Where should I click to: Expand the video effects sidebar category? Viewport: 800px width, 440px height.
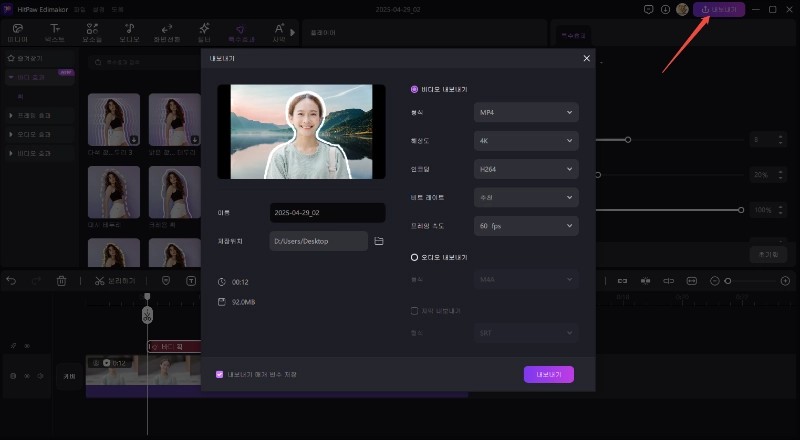(40, 153)
